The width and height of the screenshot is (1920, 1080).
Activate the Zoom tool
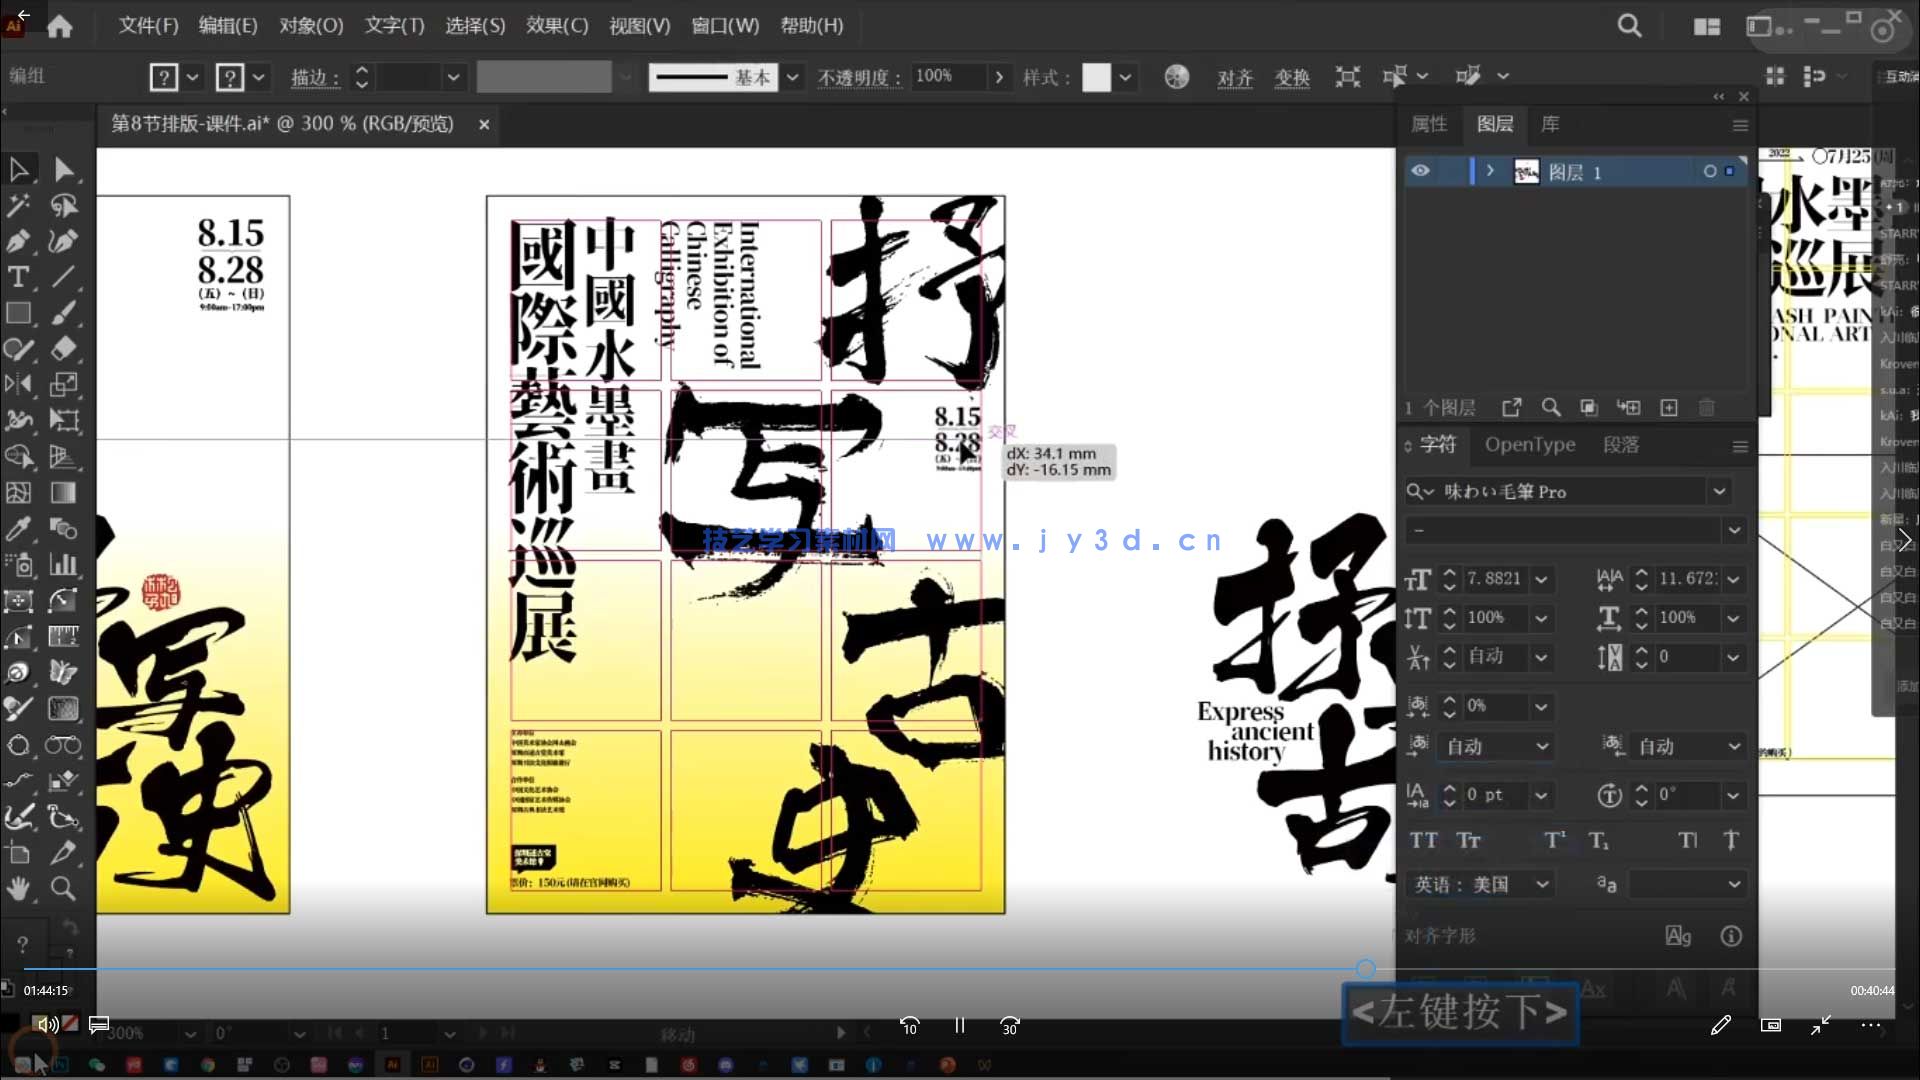coord(63,889)
